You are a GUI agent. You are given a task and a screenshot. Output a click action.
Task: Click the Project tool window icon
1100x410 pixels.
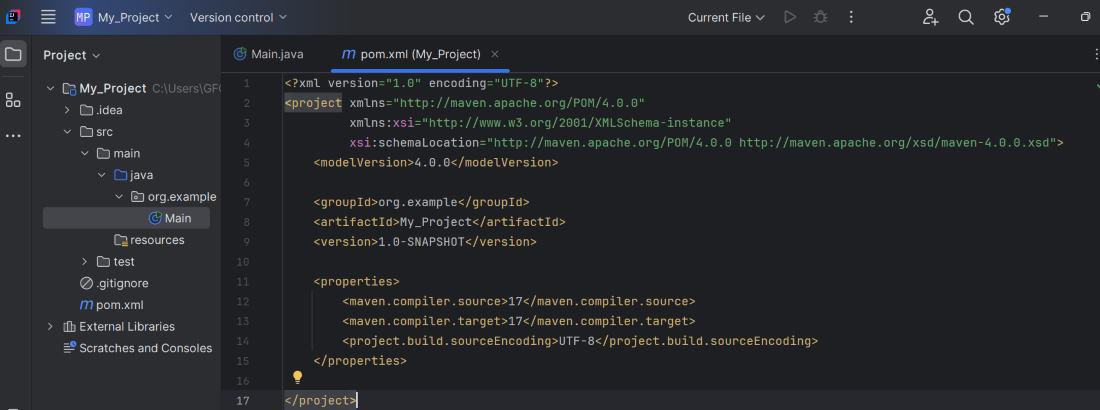coord(13,54)
